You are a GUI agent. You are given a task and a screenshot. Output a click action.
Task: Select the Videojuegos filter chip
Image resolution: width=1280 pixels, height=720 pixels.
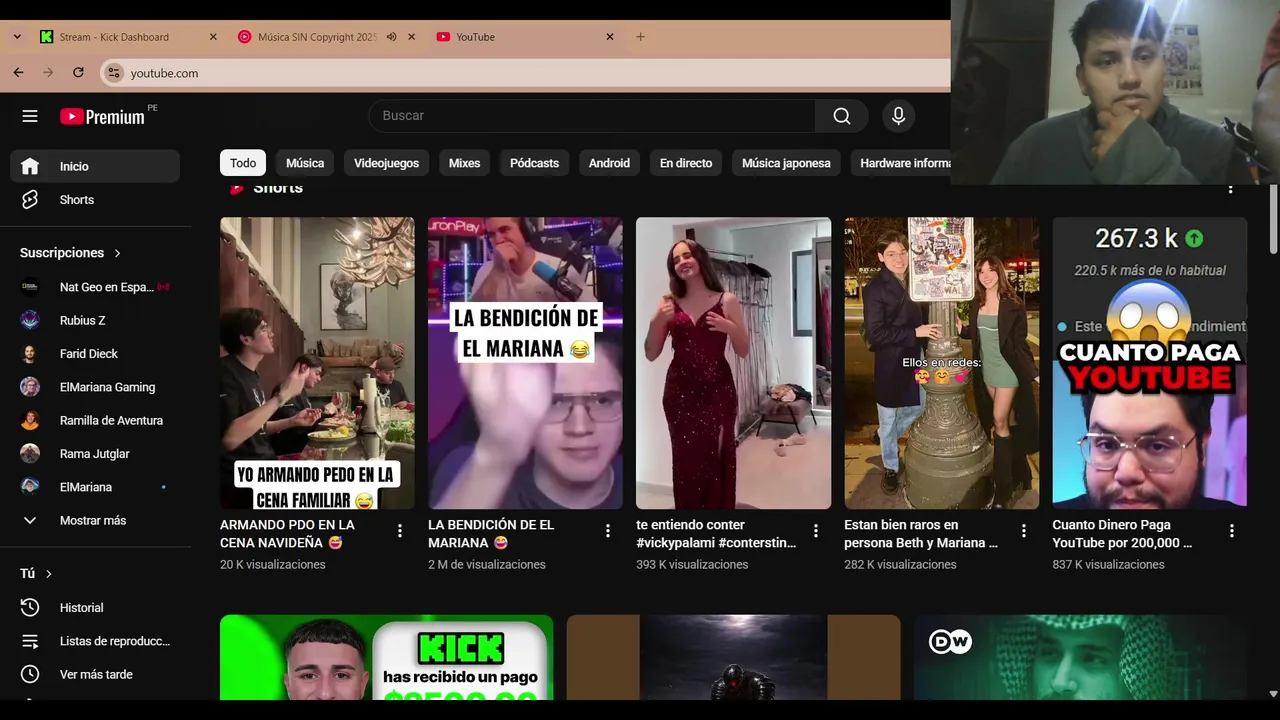pos(386,163)
